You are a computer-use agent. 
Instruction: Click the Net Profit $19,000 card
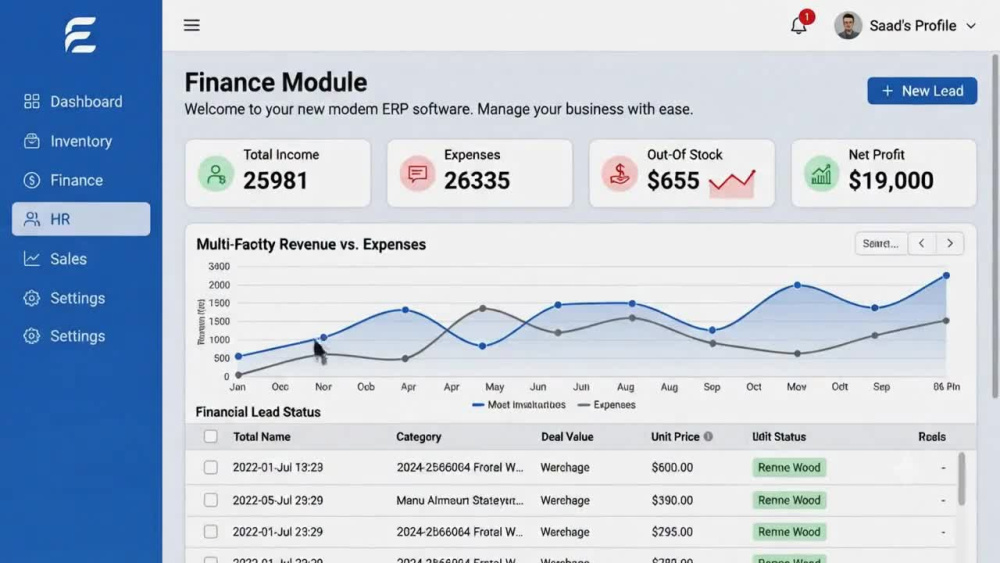pos(883,173)
